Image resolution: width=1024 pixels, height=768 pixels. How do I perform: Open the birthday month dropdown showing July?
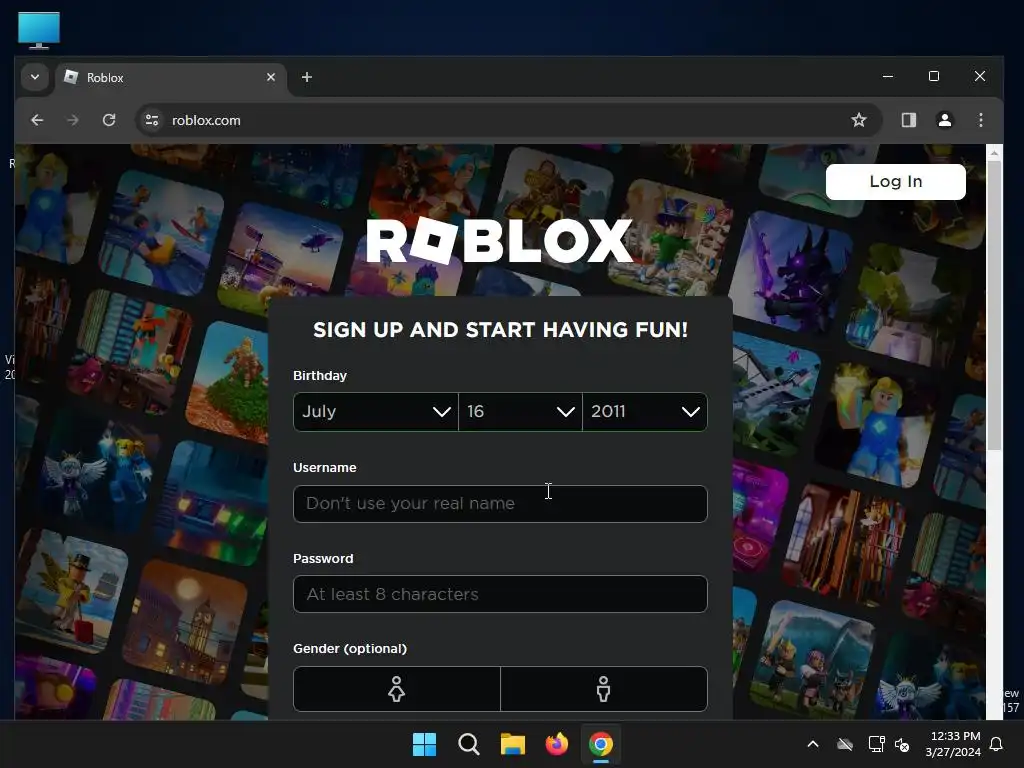pos(376,411)
